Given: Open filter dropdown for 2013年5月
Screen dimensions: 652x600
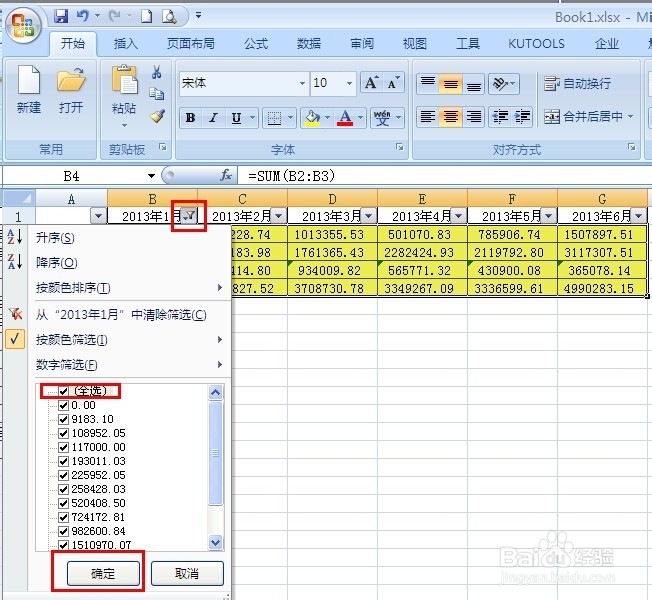Looking at the screenshot, I should tap(548, 216).
